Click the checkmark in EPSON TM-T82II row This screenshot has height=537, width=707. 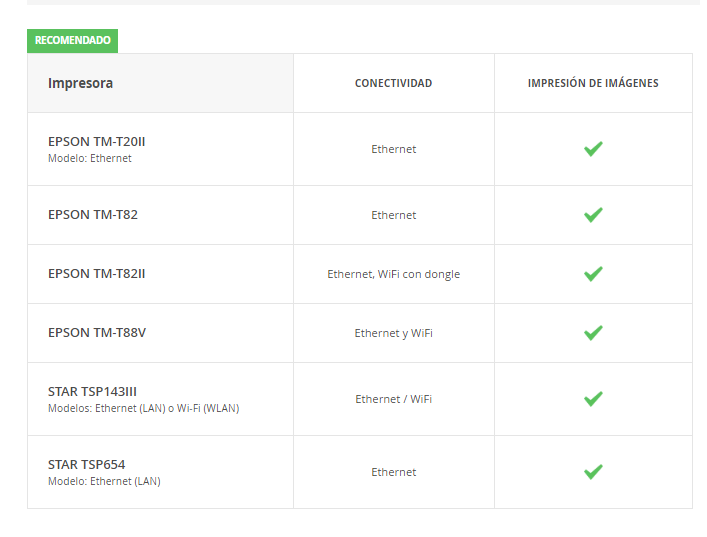[x=593, y=274]
